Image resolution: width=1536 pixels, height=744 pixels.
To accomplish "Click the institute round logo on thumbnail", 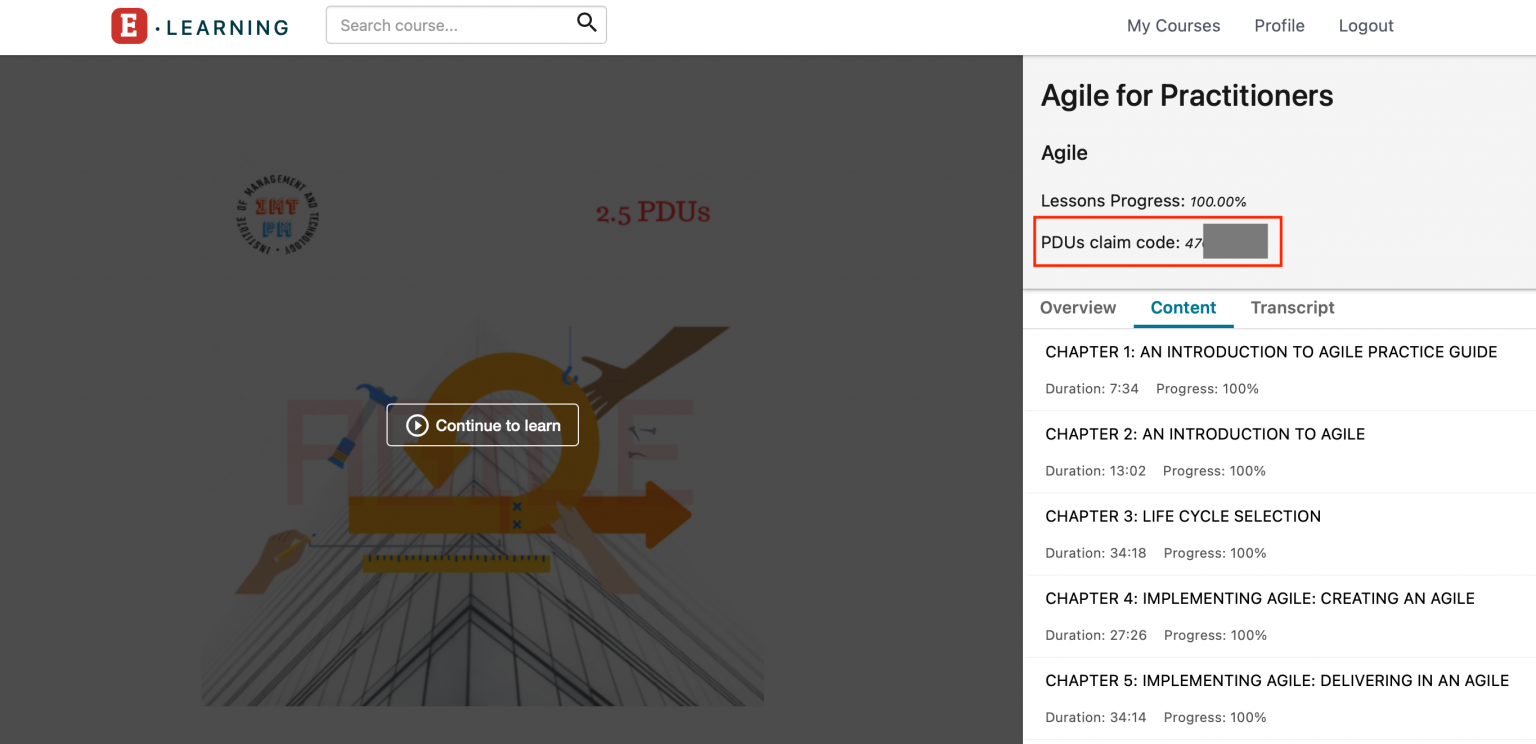I will [x=279, y=214].
